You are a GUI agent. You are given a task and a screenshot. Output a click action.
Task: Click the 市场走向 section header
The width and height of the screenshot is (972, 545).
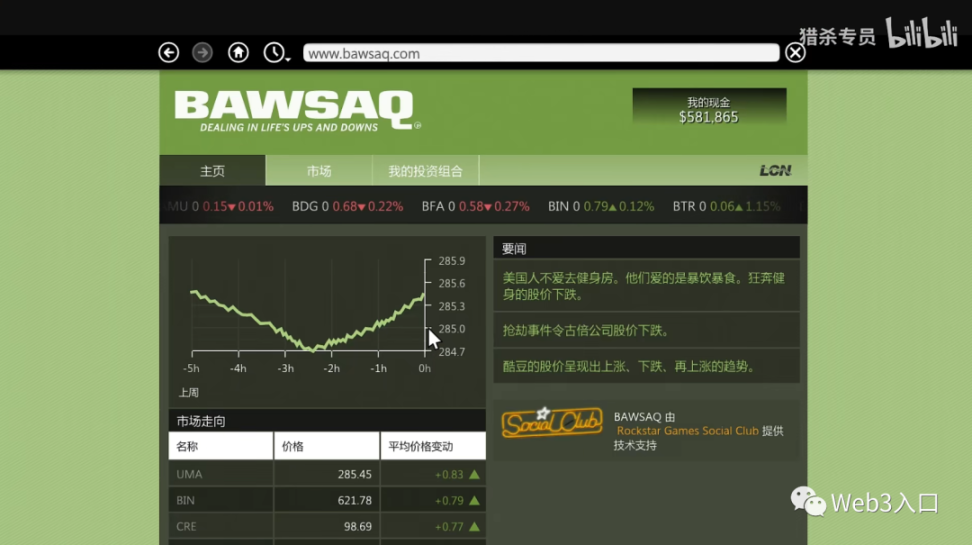coord(327,421)
